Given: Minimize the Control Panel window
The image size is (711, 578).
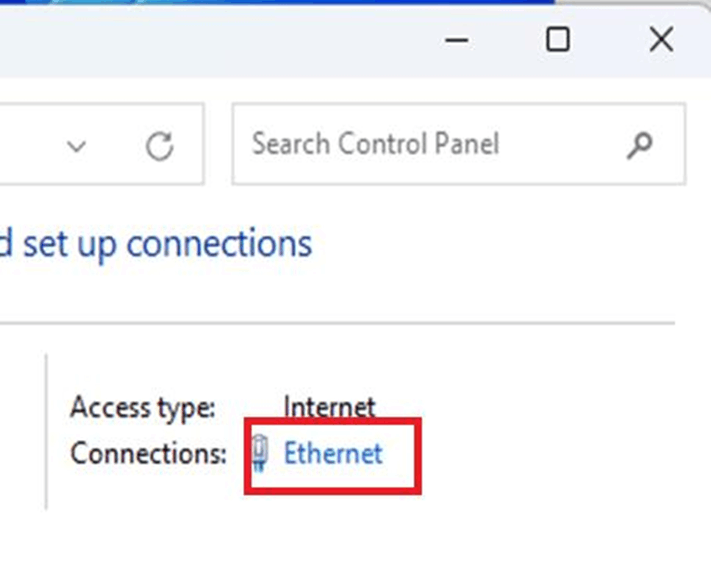Looking at the screenshot, I should point(457,40).
